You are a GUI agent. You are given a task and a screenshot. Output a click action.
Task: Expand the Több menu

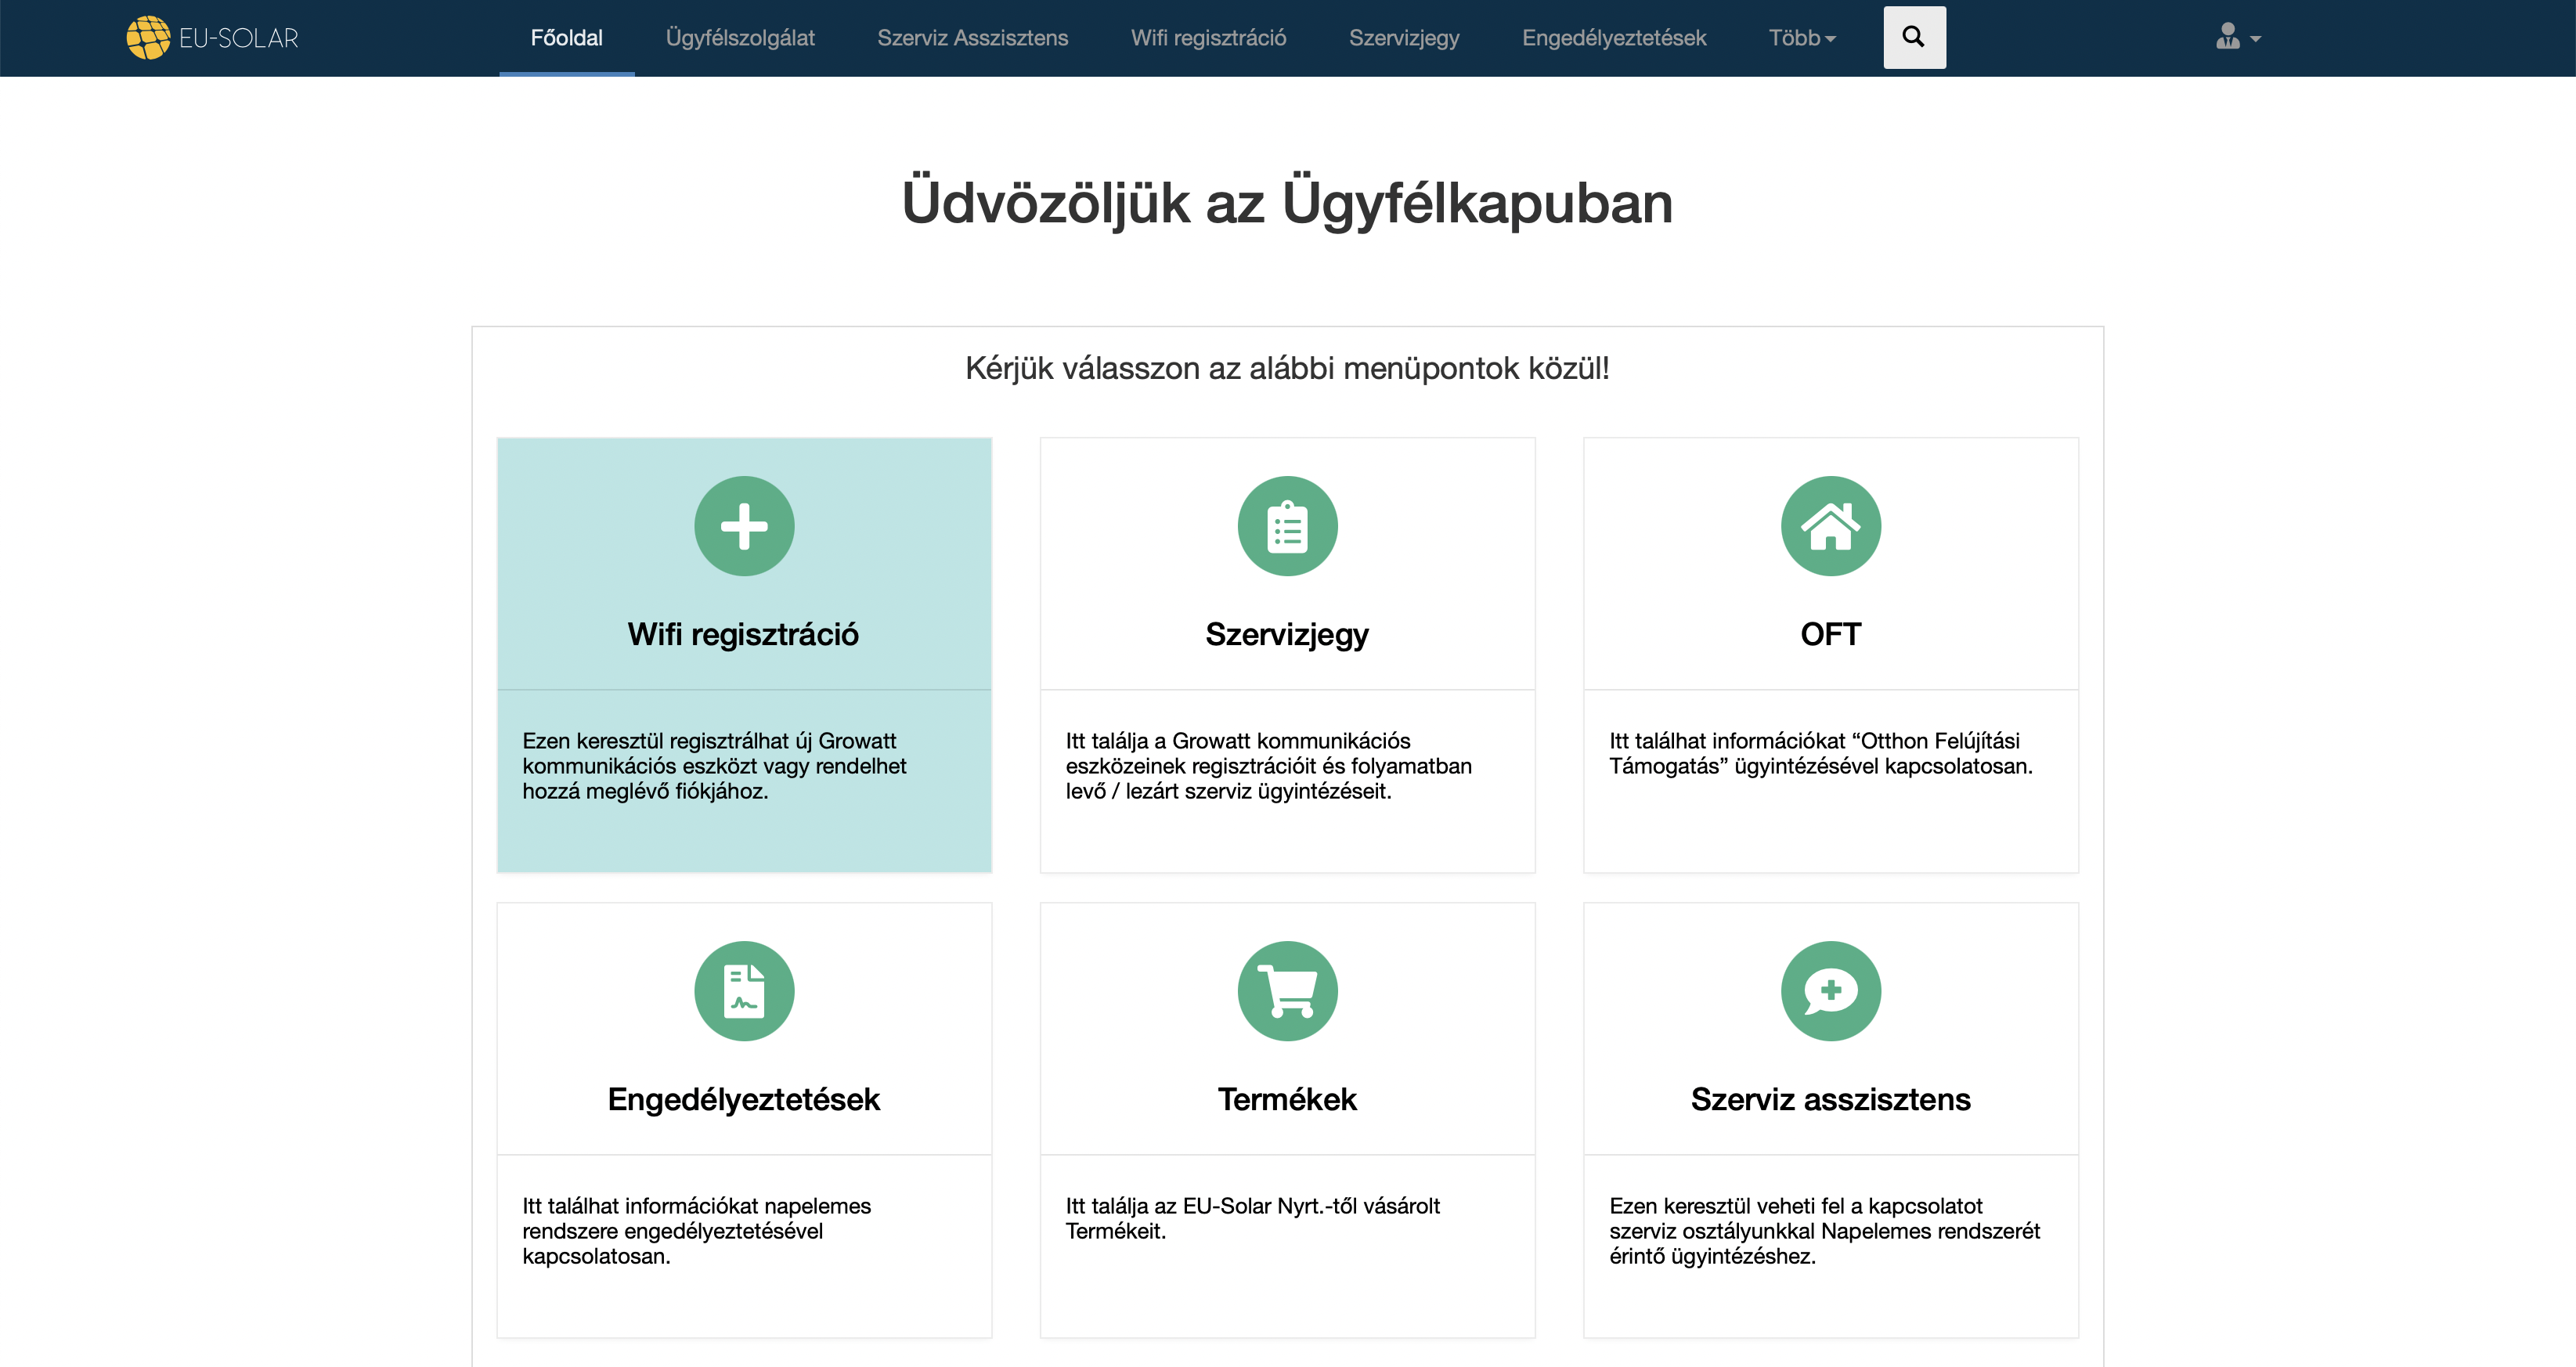pyautogui.click(x=1801, y=38)
